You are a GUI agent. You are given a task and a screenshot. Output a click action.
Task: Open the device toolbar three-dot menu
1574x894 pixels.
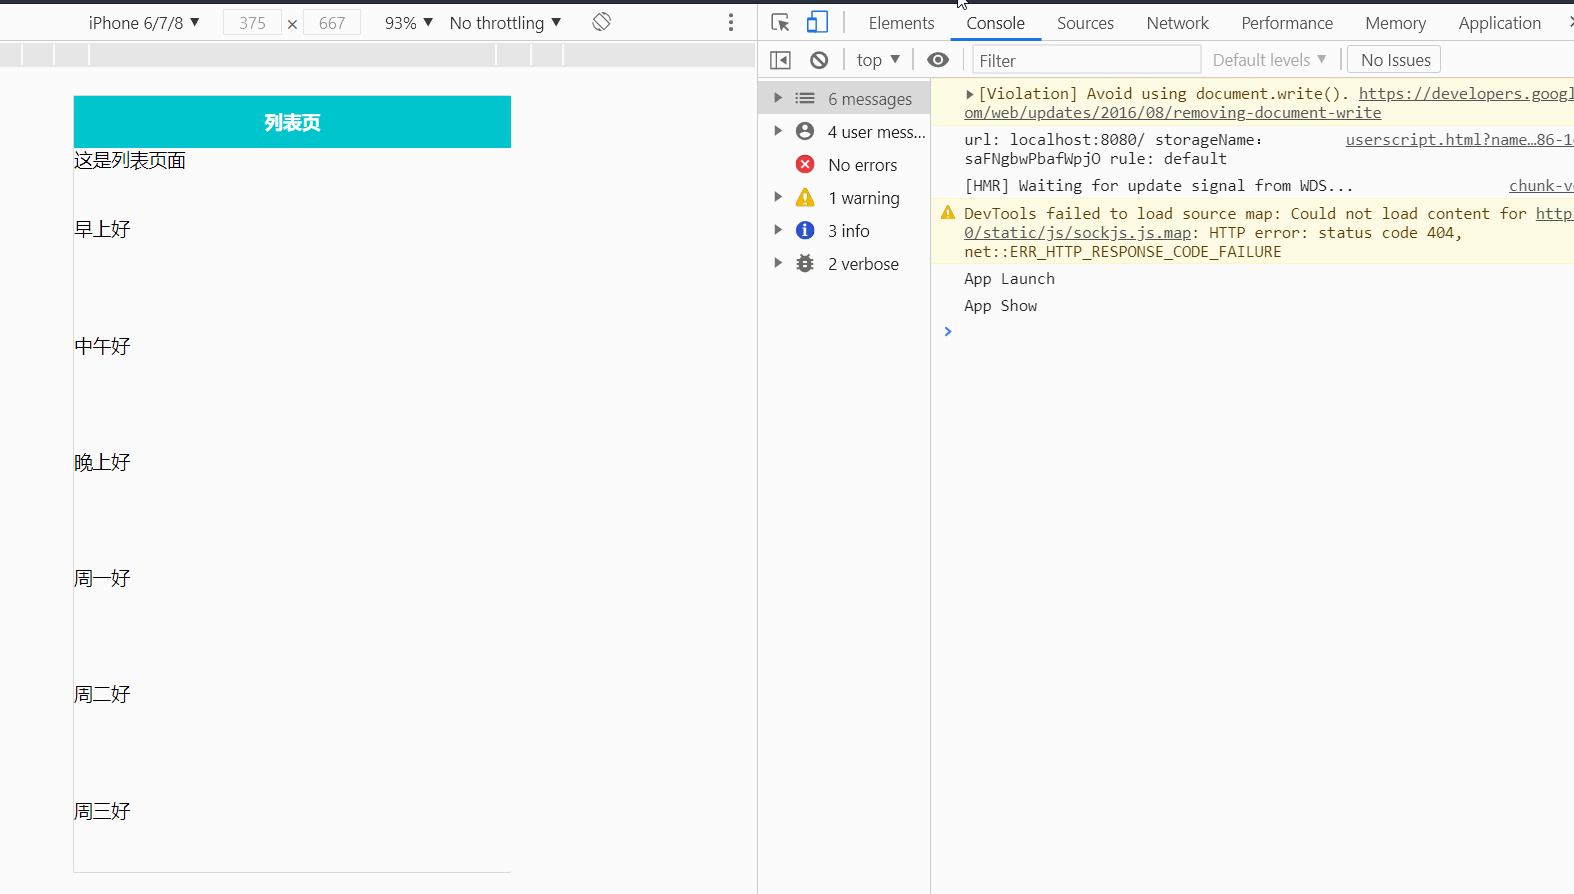click(731, 22)
